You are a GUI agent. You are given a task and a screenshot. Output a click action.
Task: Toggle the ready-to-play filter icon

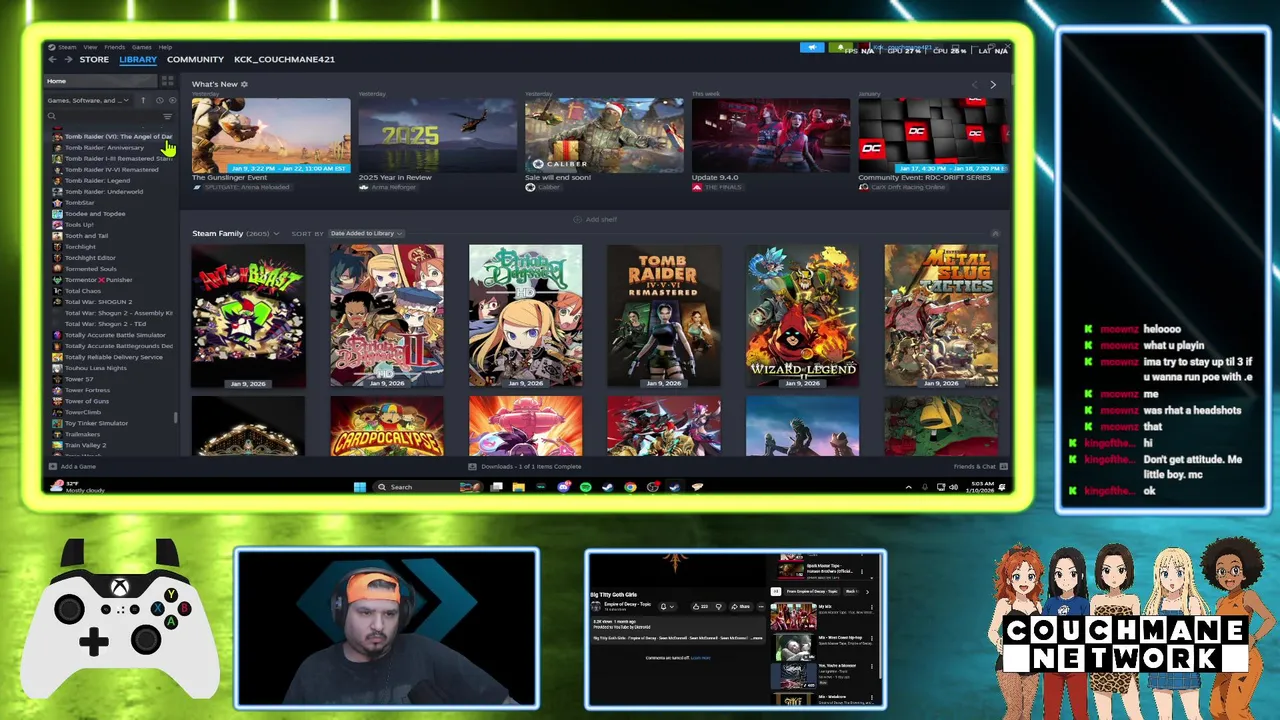click(172, 100)
